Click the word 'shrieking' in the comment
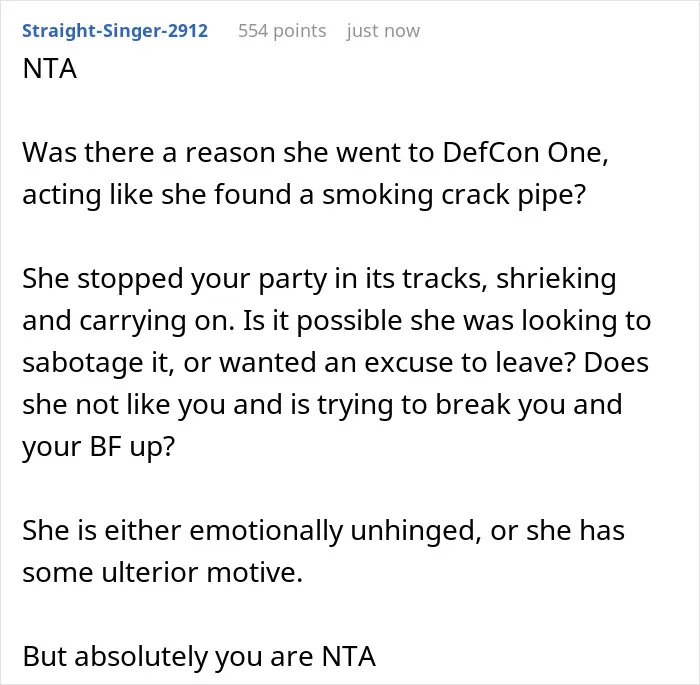The width and height of the screenshot is (700, 685). [556, 279]
